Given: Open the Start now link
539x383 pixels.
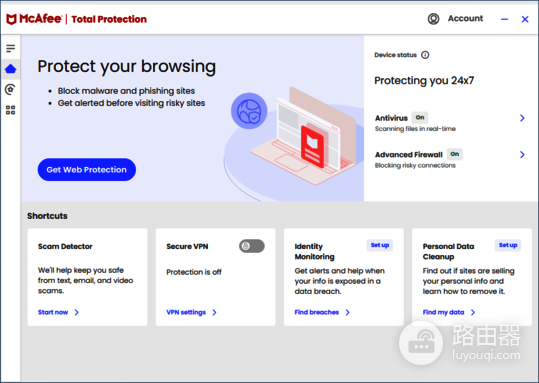Looking at the screenshot, I should [x=53, y=312].
